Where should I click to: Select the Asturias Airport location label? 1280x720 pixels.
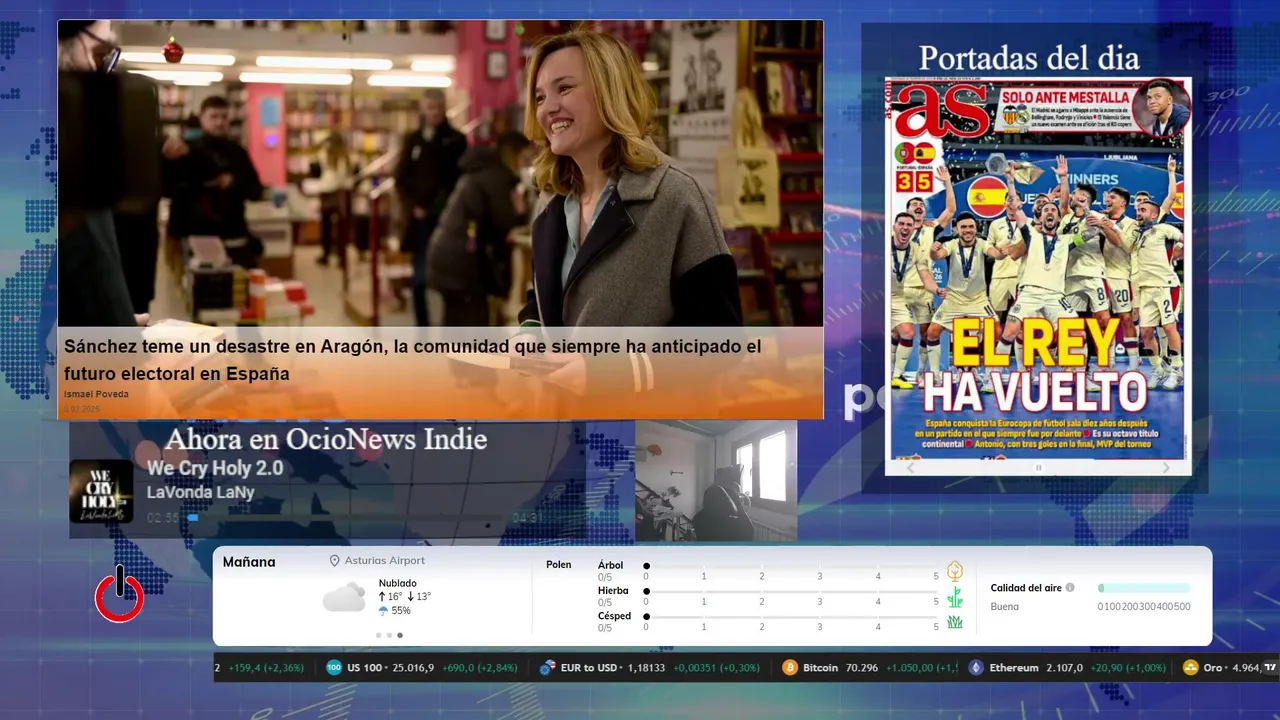click(x=385, y=561)
